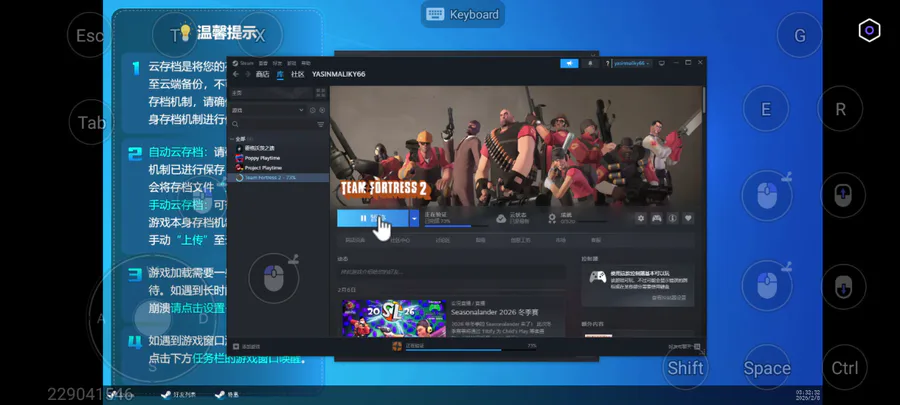The width and height of the screenshot is (900, 405).
Task: Click the cloud status icon
Action: (x=501, y=218)
